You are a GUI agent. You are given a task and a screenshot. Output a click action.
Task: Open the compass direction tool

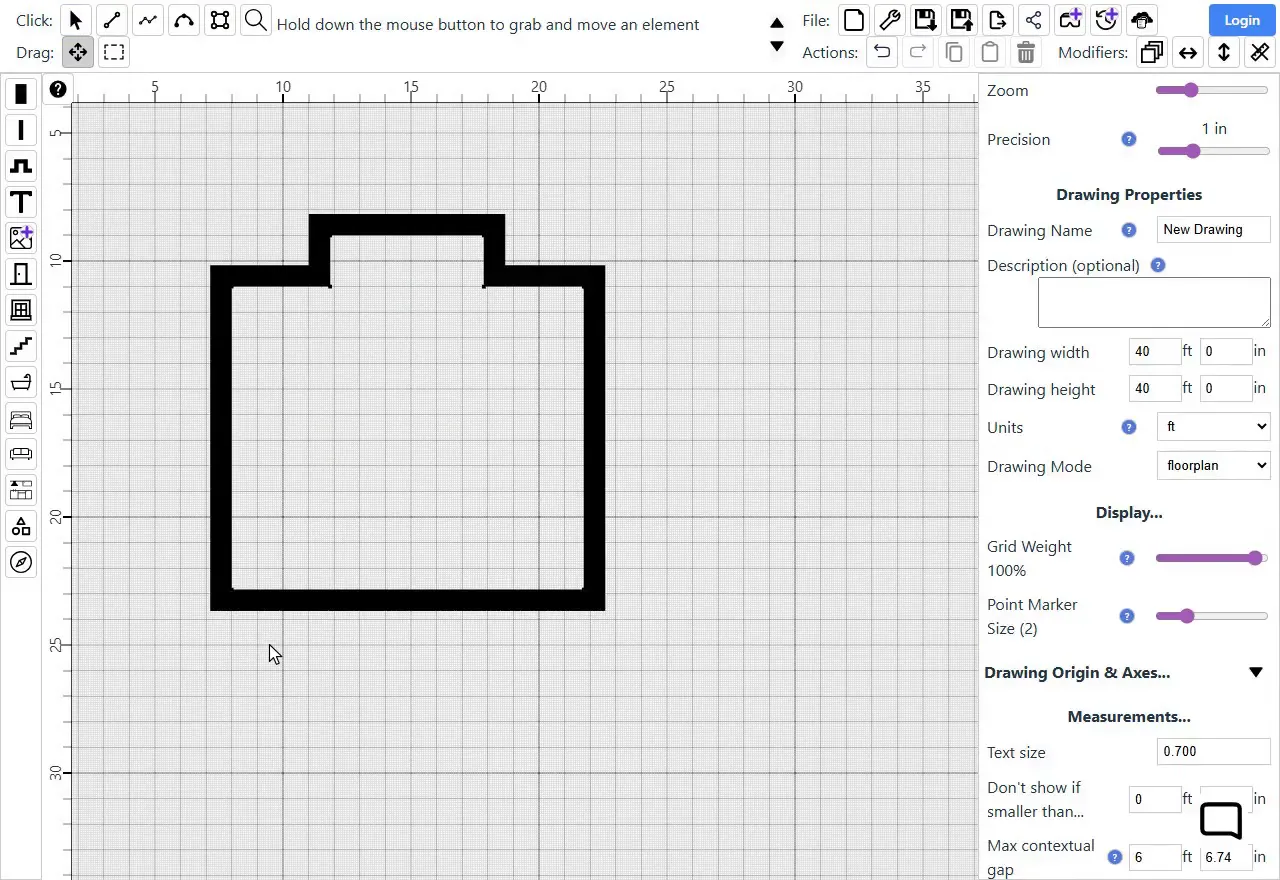click(21, 562)
